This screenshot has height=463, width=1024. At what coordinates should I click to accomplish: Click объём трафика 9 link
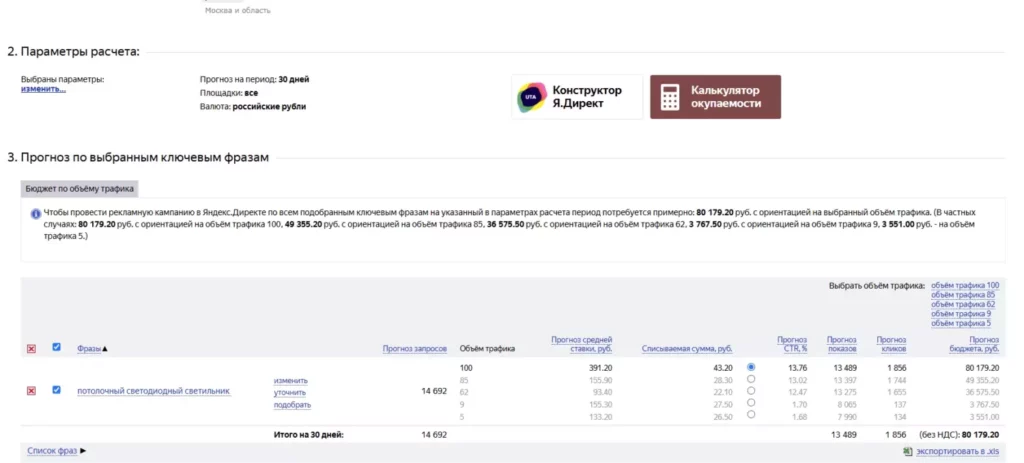961,313
